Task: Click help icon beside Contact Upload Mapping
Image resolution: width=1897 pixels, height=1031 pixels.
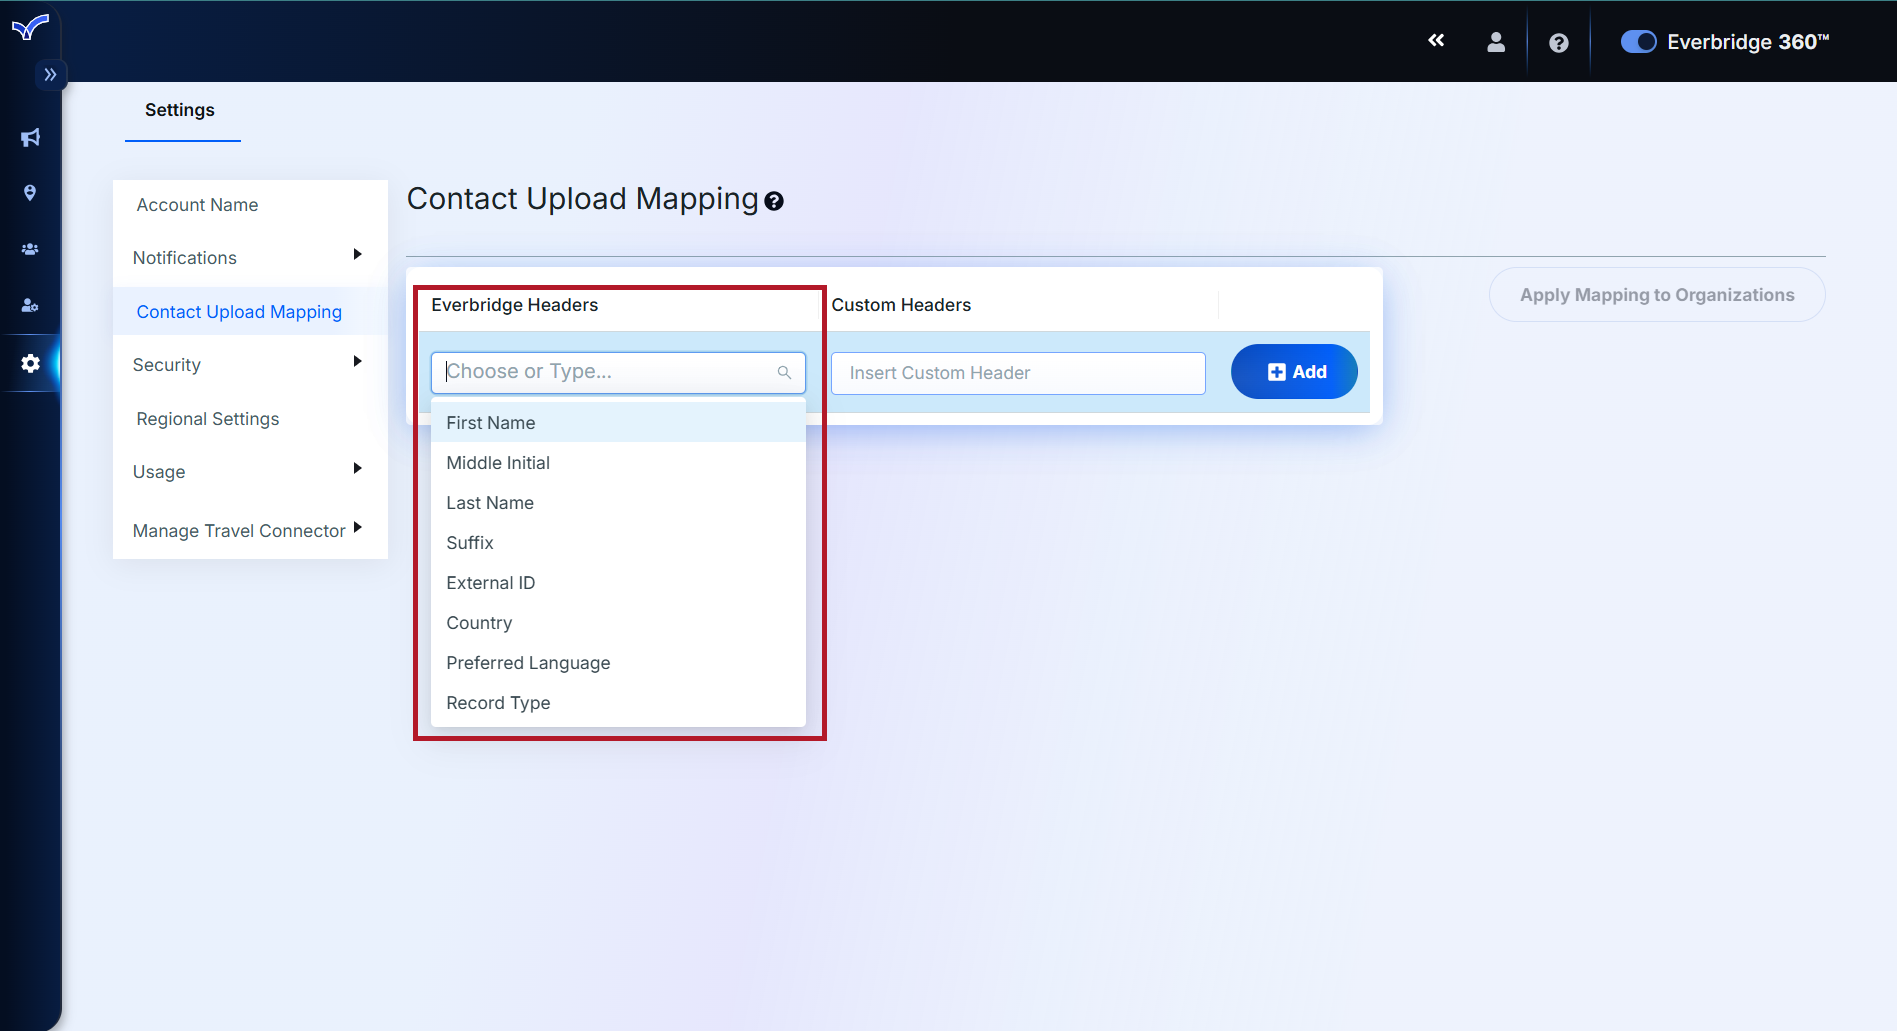Action: [x=774, y=202]
